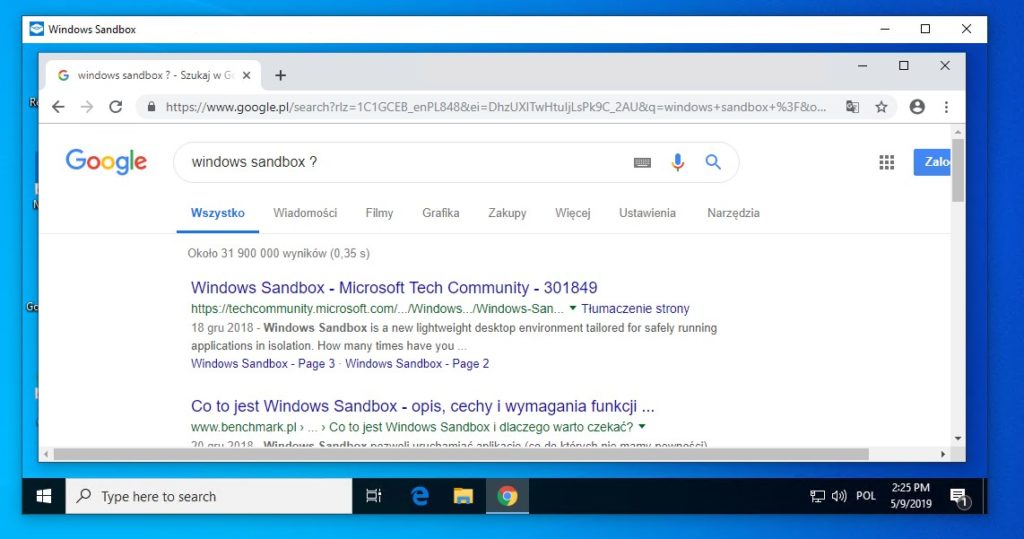Open Windows Start menu

(44, 497)
